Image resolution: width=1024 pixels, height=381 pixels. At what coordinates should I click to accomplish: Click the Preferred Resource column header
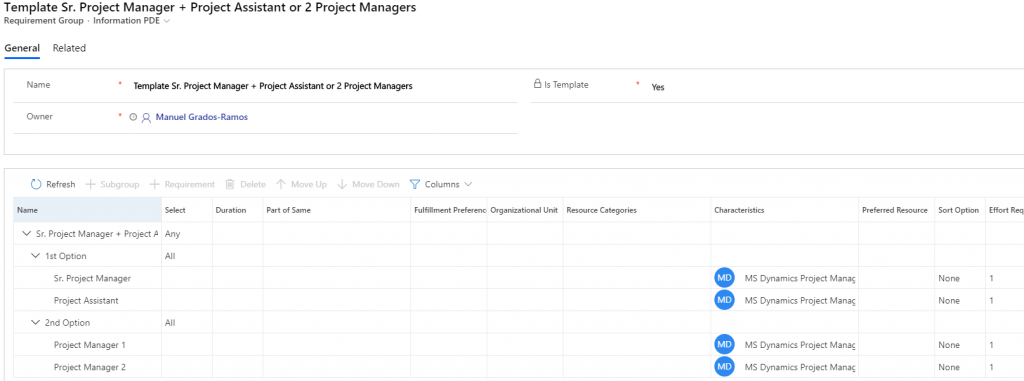tap(896, 210)
